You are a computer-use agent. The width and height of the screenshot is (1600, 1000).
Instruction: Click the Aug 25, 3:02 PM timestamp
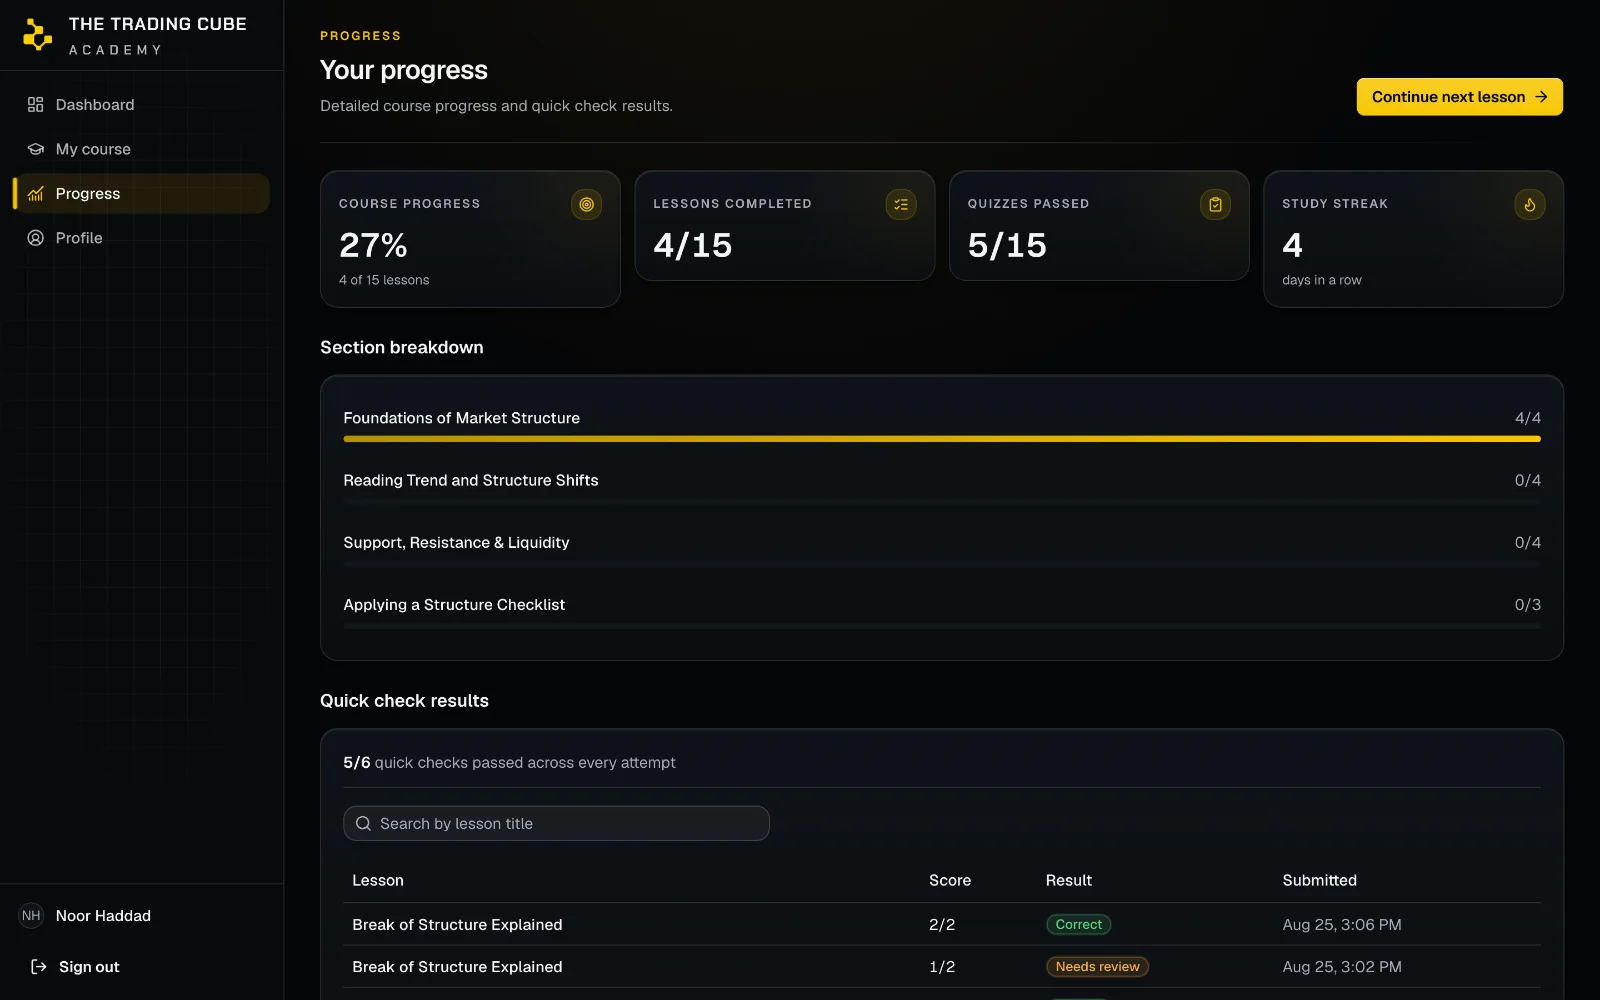coord(1341,967)
